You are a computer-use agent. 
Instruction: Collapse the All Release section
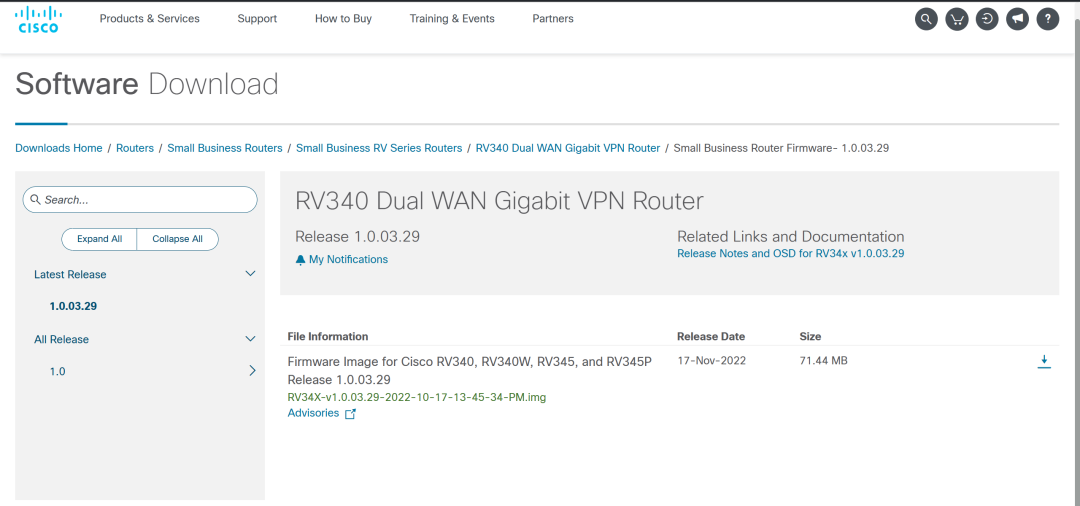pyautogui.click(x=250, y=339)
